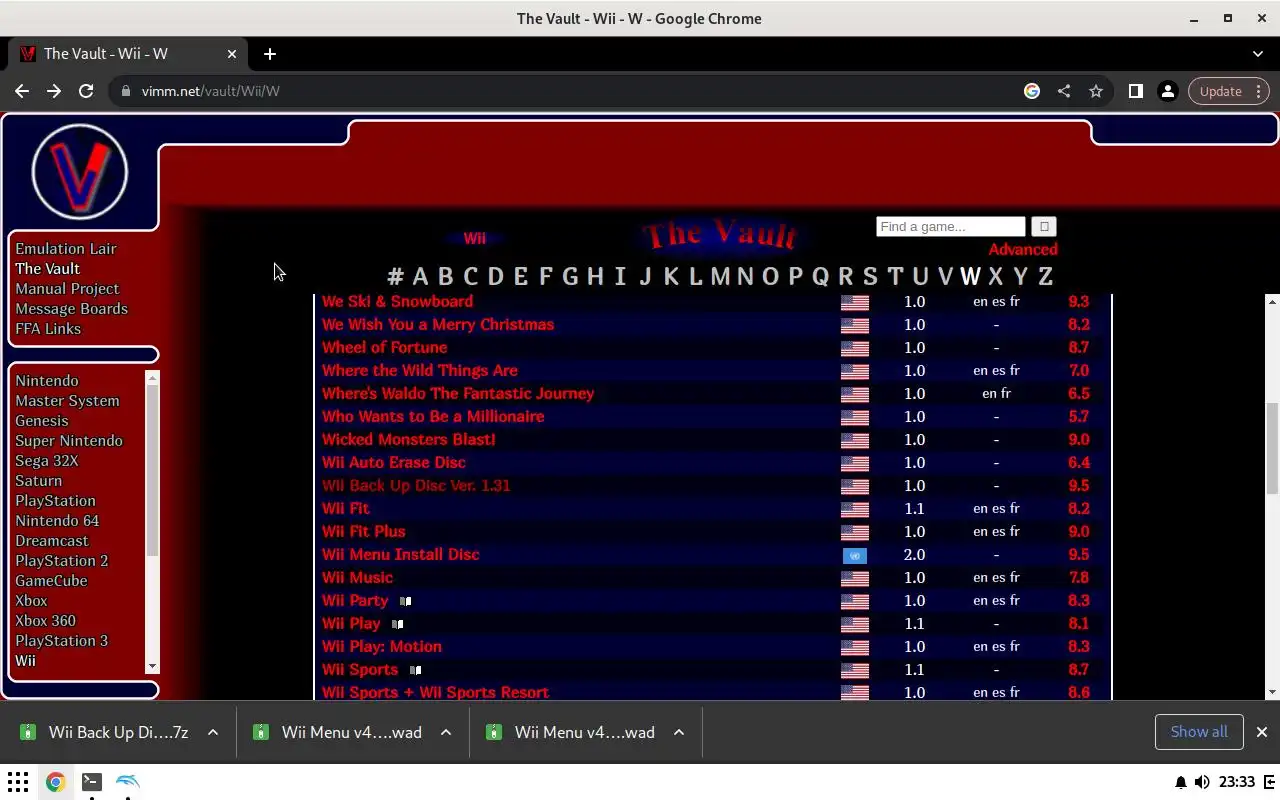Open Wii Back Up Disc Ver. 1.31 link
Screen dimensions: 1280x800
416,486
